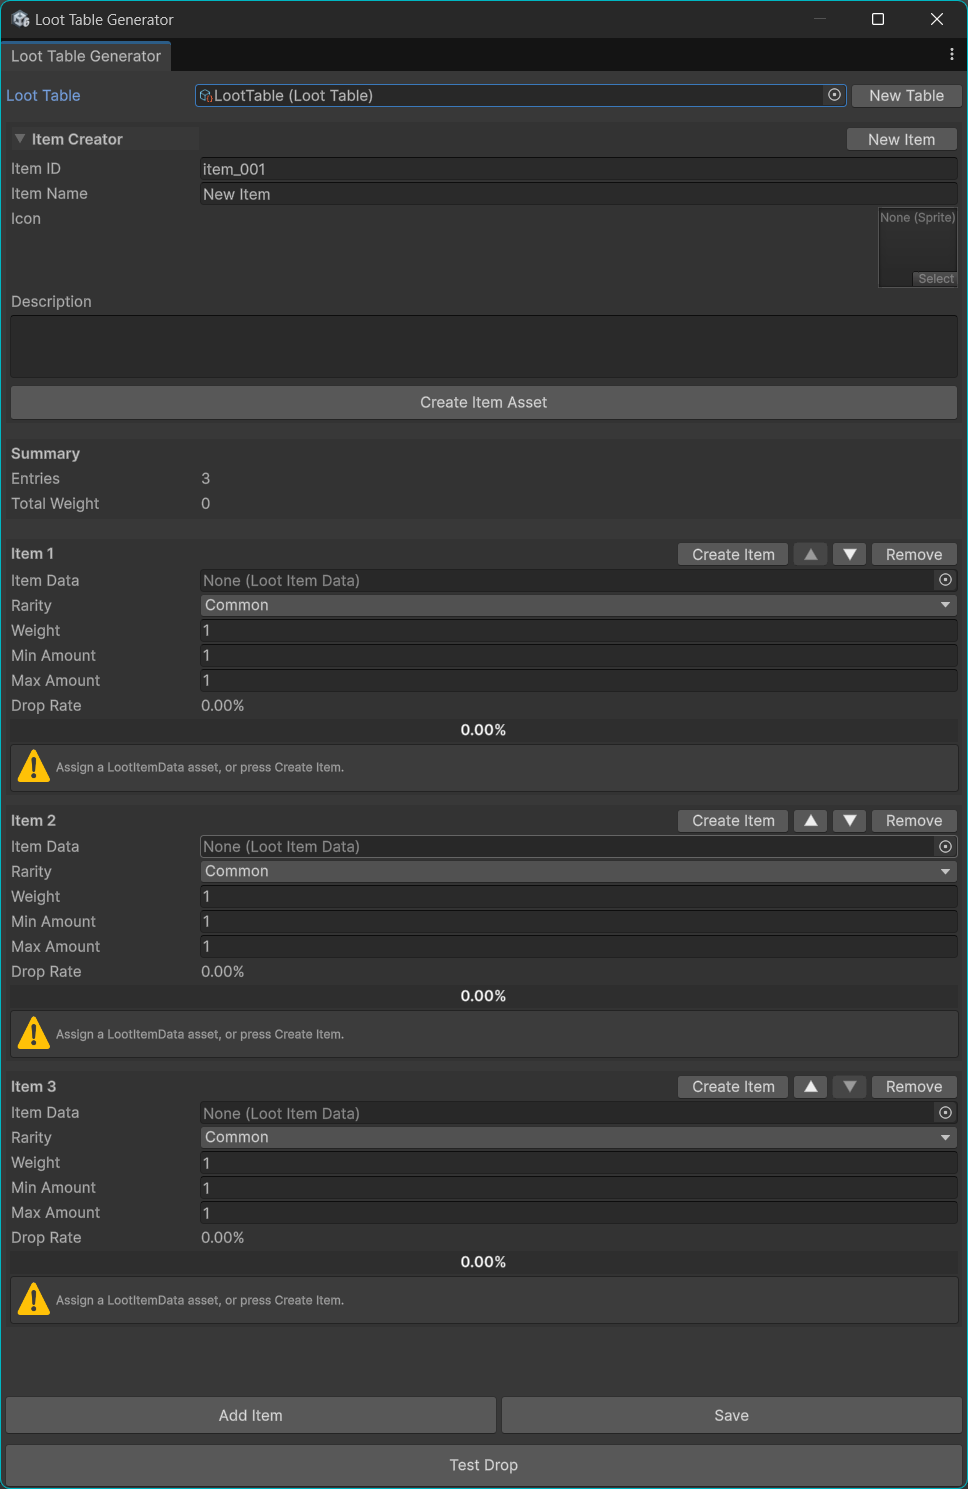Select the Loot Table Generator tab
Image resolution: width=968 pixels, height=1489 pixels.
(x=86, y=56)
